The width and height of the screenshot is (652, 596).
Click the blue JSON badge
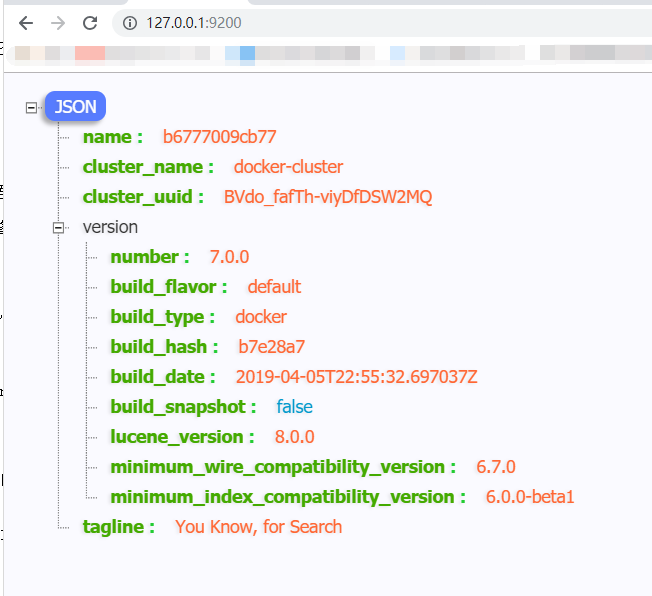pyautogui.click(x=75, y=106)
